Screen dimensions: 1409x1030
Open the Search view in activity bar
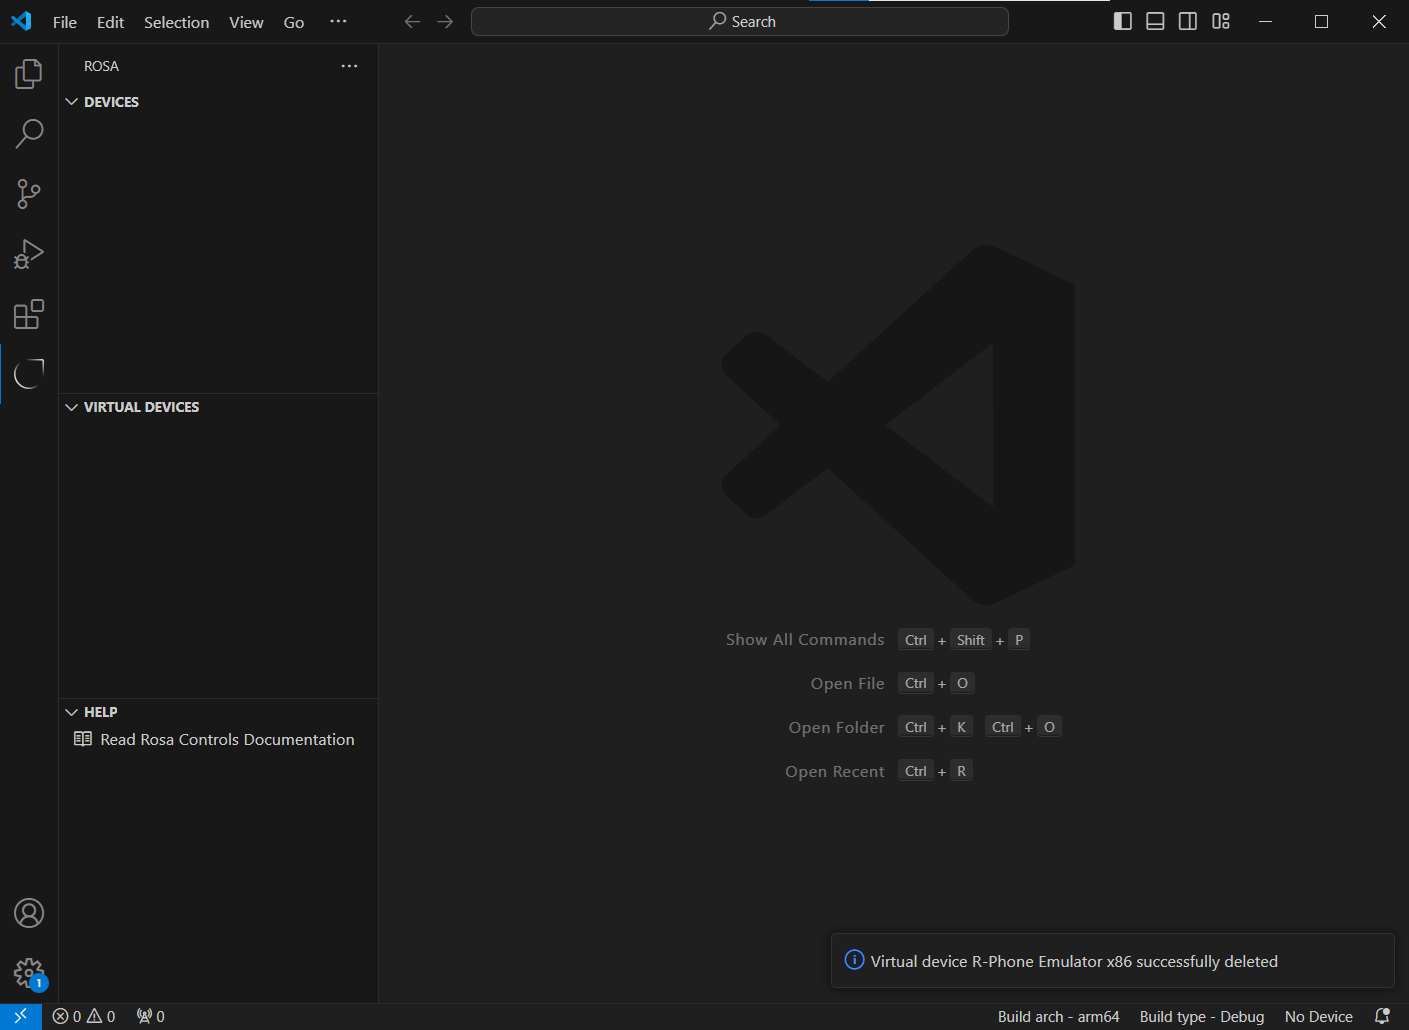point(29,134)
